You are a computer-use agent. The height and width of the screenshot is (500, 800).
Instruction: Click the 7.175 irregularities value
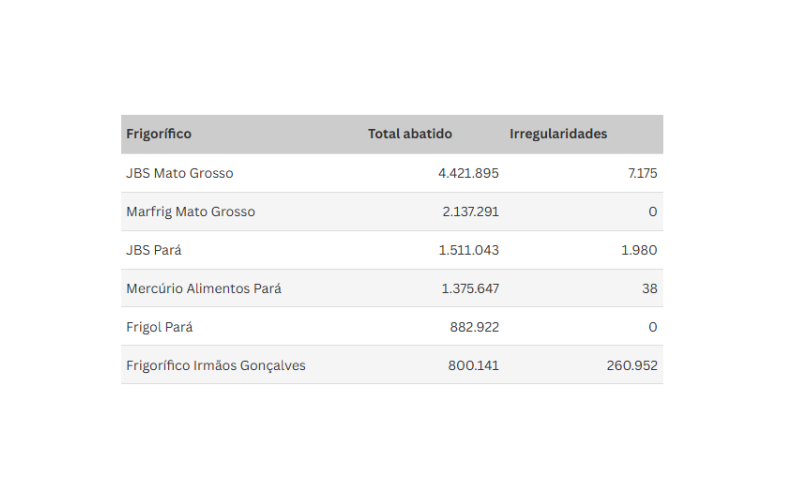coord(642,173)
